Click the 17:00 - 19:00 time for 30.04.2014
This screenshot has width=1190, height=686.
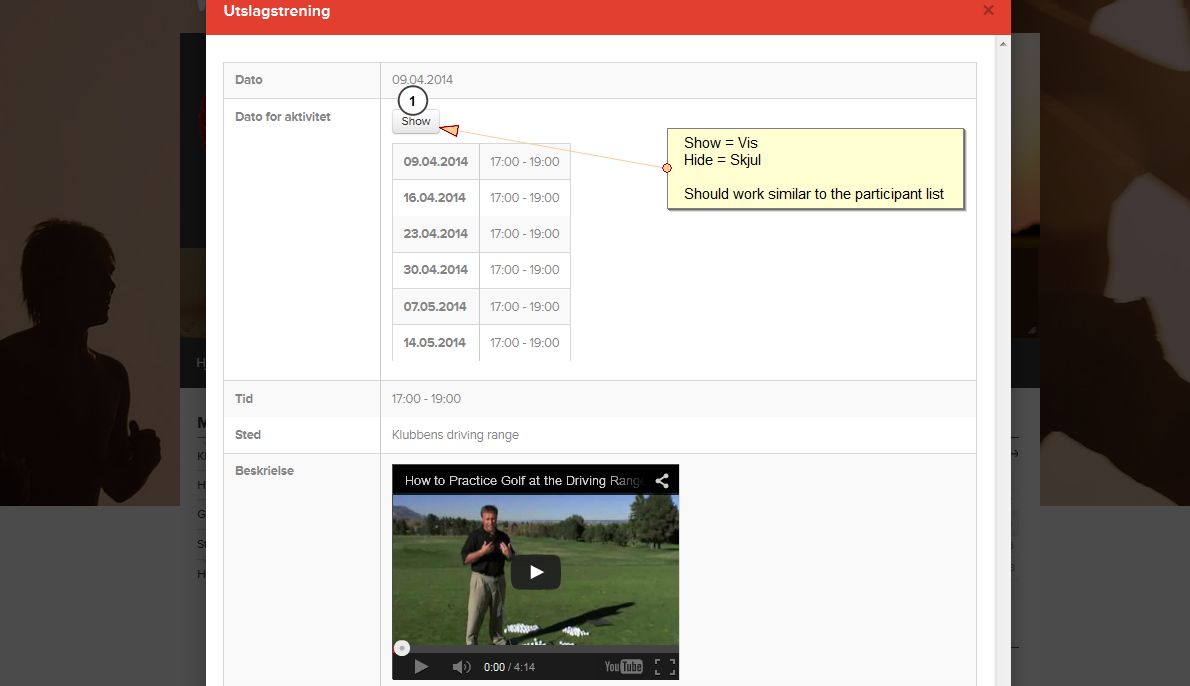point(524,270)
